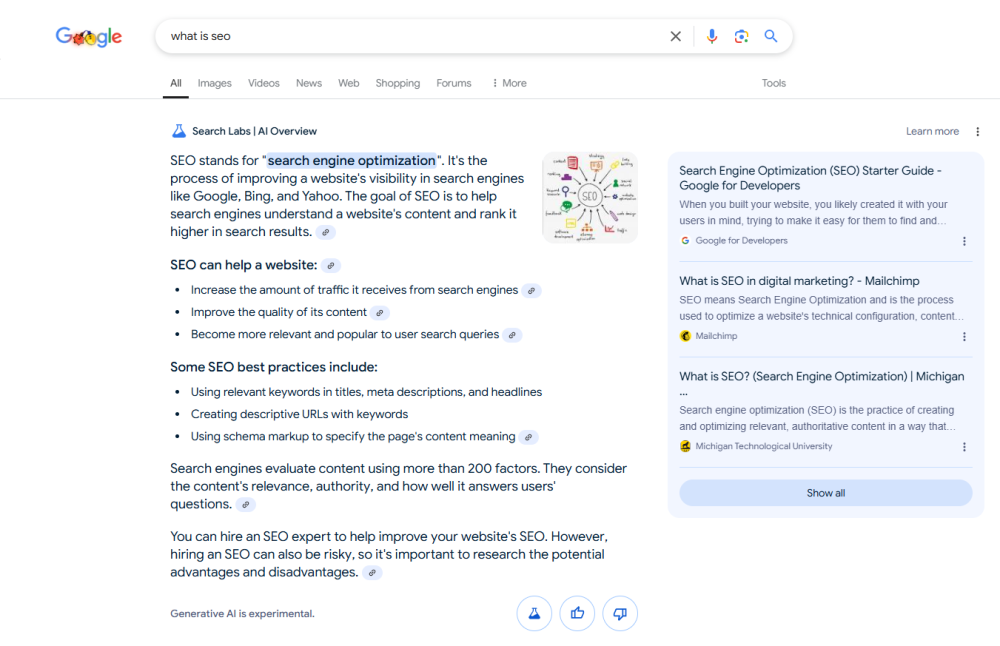Screen dimensions: 1000x646
Task: Switch to the Images tab
Action: [214, 83]
